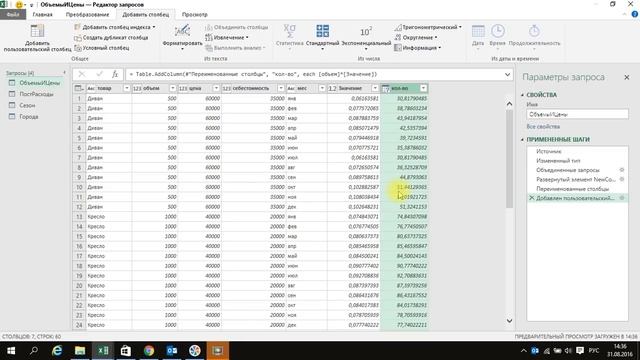Open the Windows Start menu
The image size is (640, 360).
pos(11,351)
